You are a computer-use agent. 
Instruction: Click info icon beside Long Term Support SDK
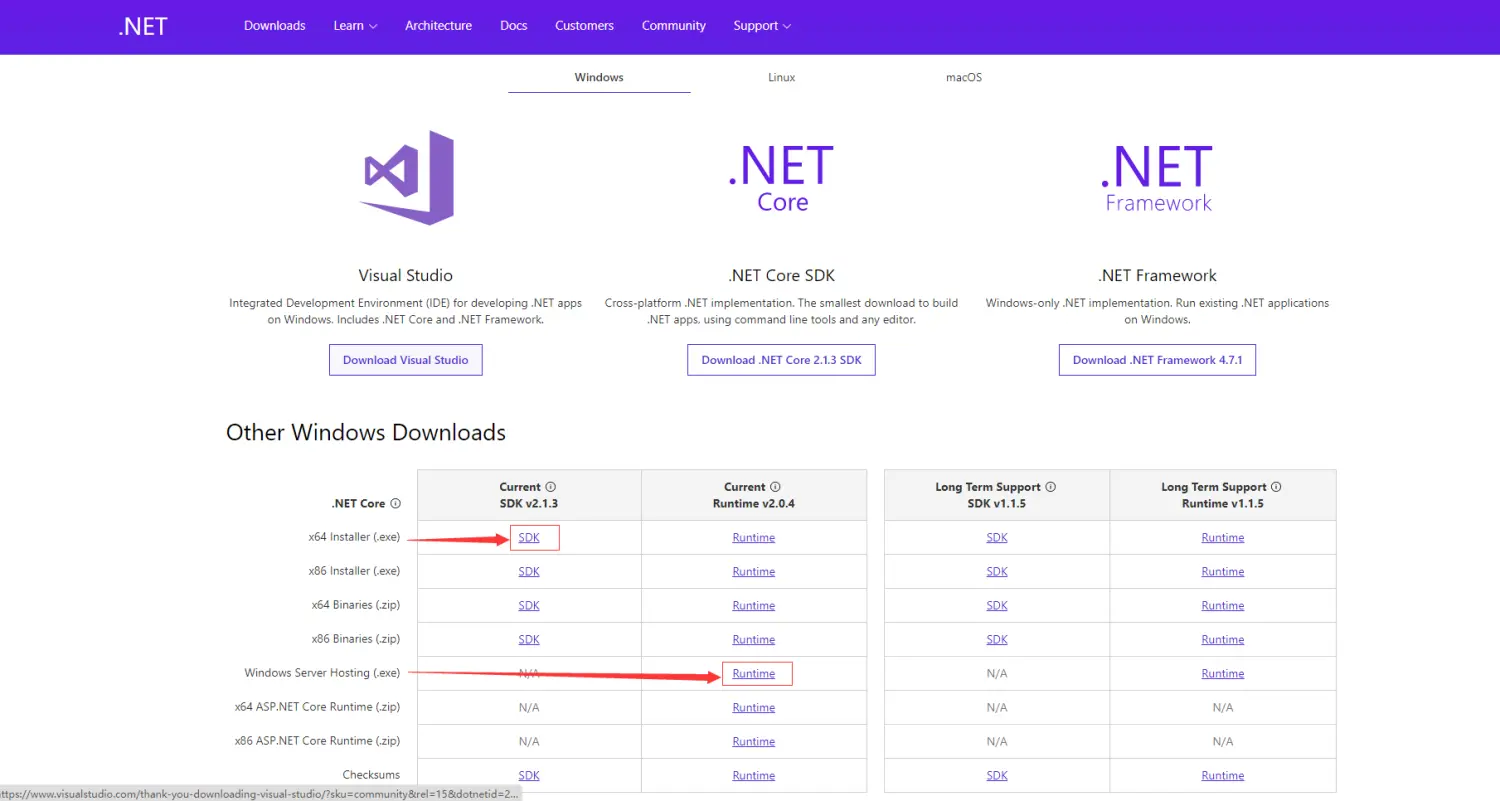1051,487
